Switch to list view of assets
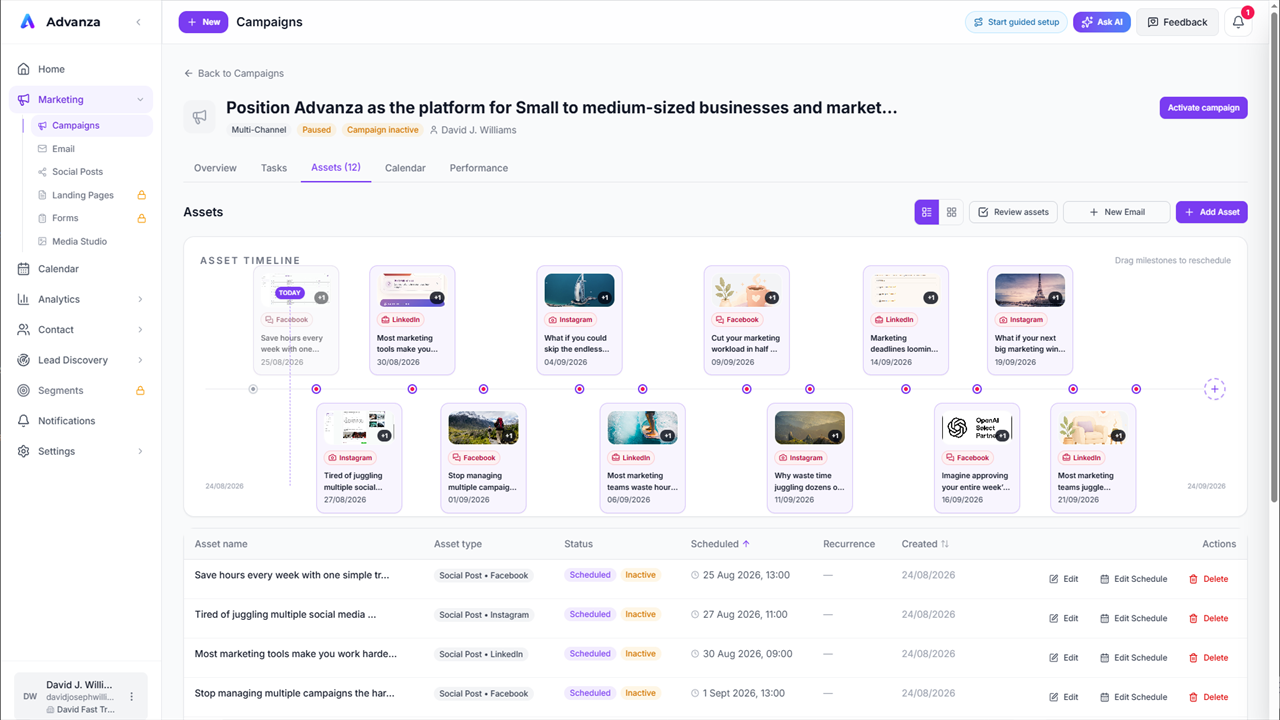This screenshot has height=720, width=1280. click(x=927, y=212)
